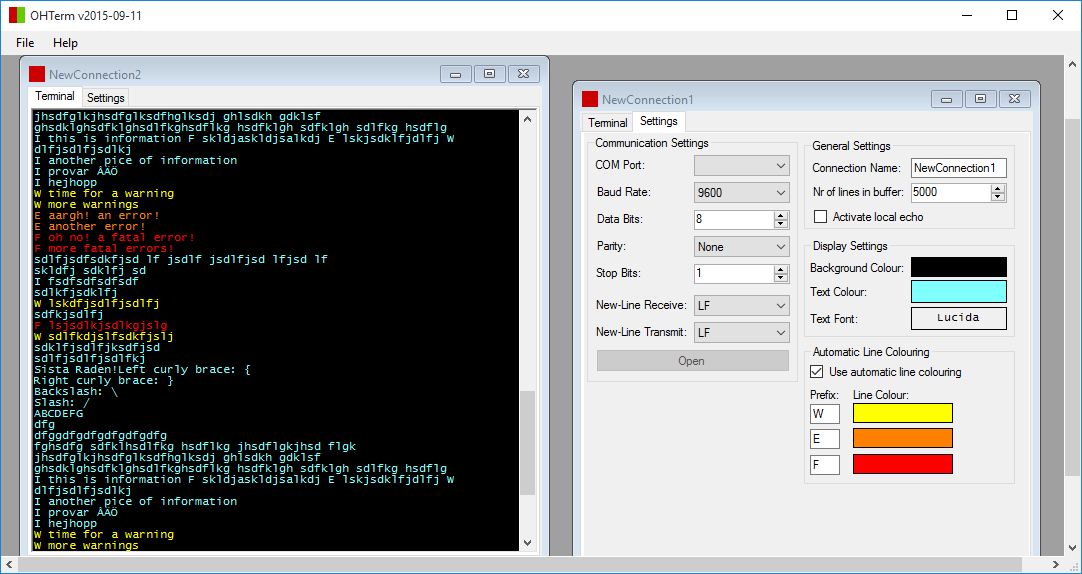Viewport: 1082px width, 574px height.
Task: Expand the Parity dropdown
Action: pos(741,246)
